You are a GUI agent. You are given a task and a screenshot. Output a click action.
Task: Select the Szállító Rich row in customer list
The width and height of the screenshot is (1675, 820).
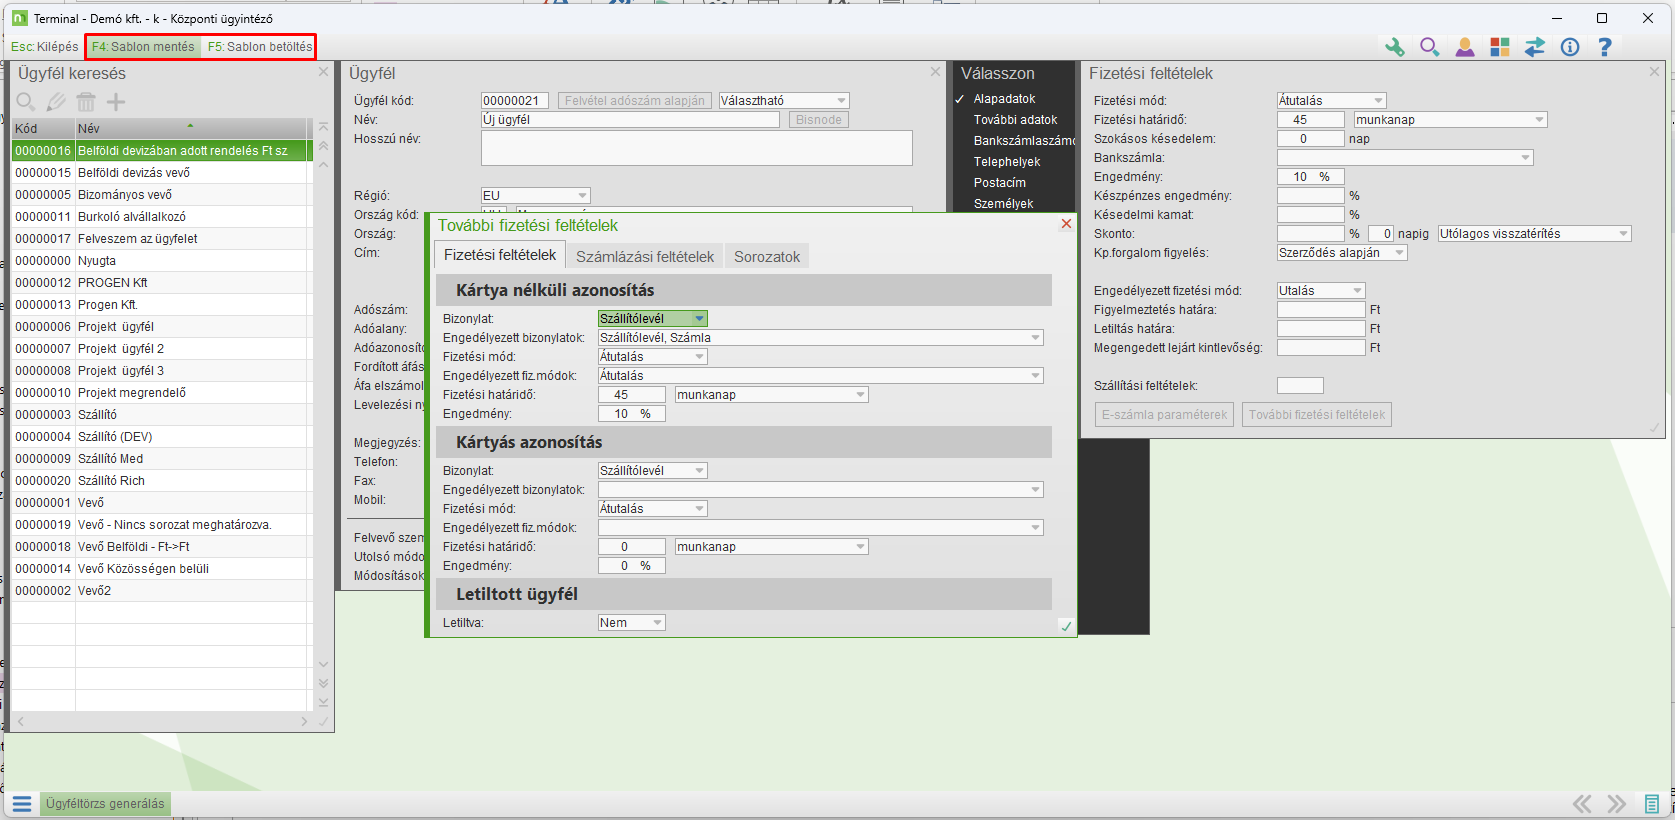point(111,481)
